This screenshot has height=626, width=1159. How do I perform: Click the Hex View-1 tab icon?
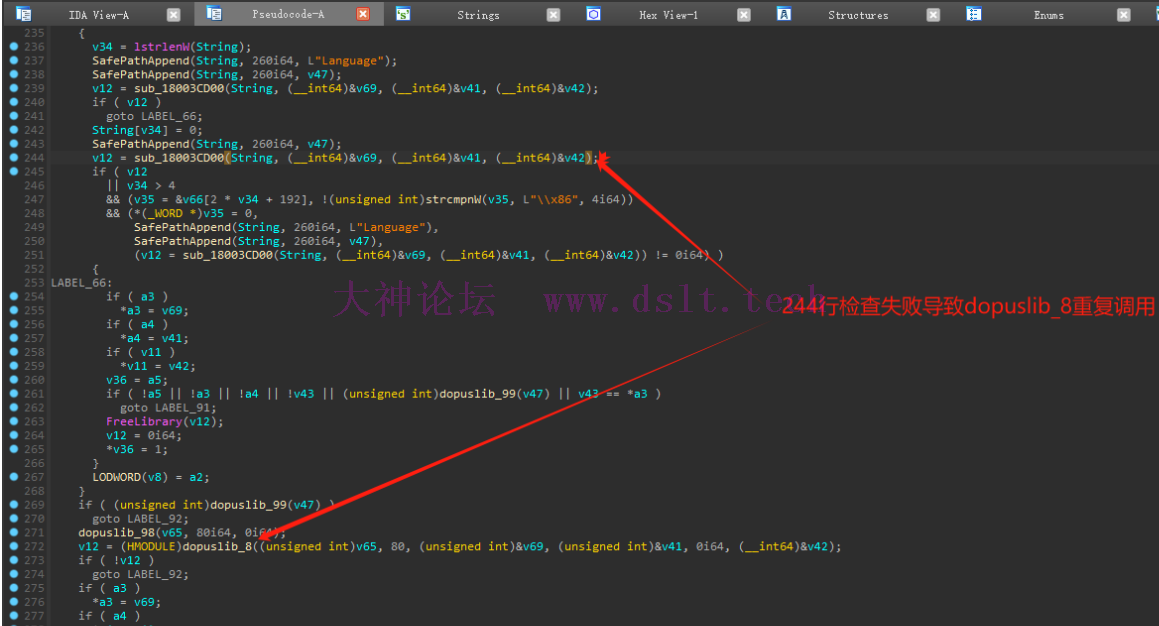tap(593, 14)
